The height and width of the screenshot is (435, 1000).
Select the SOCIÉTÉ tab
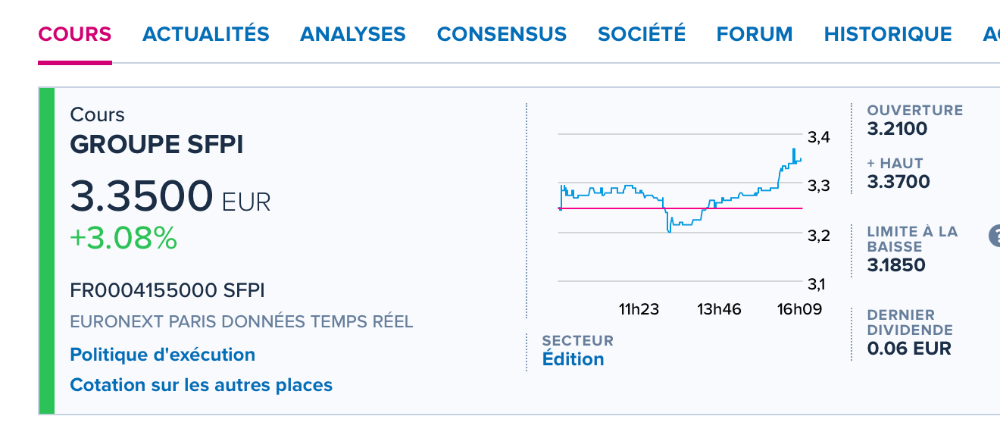(x=642, y=34)
